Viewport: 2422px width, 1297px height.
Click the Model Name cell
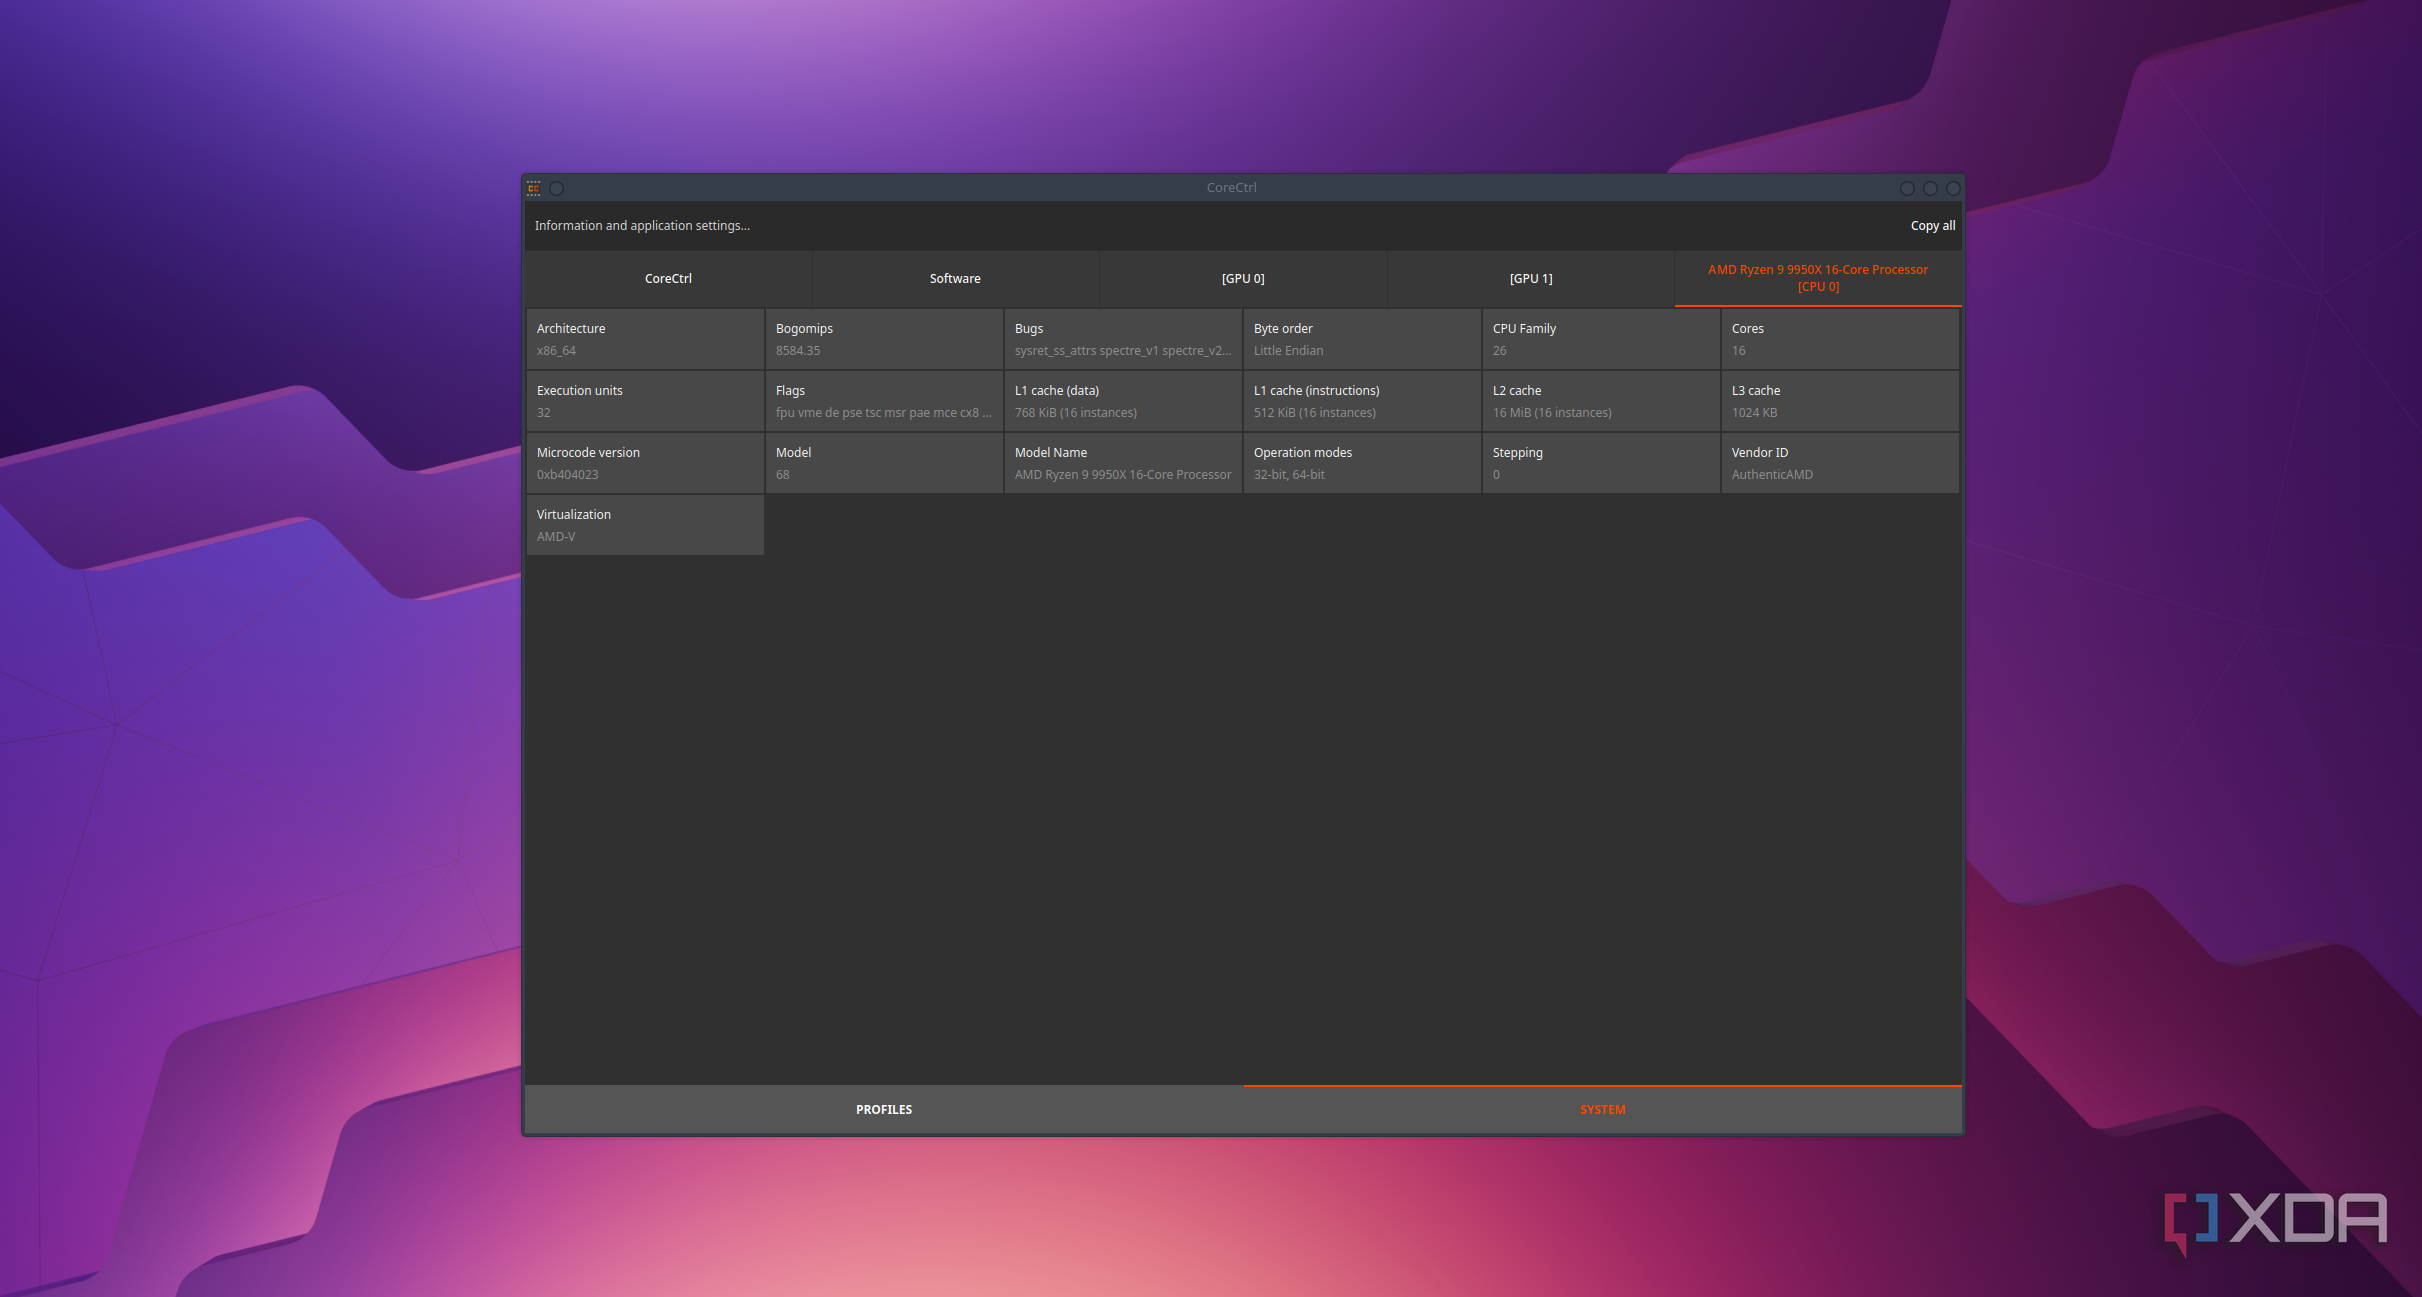click(1123, 464)
